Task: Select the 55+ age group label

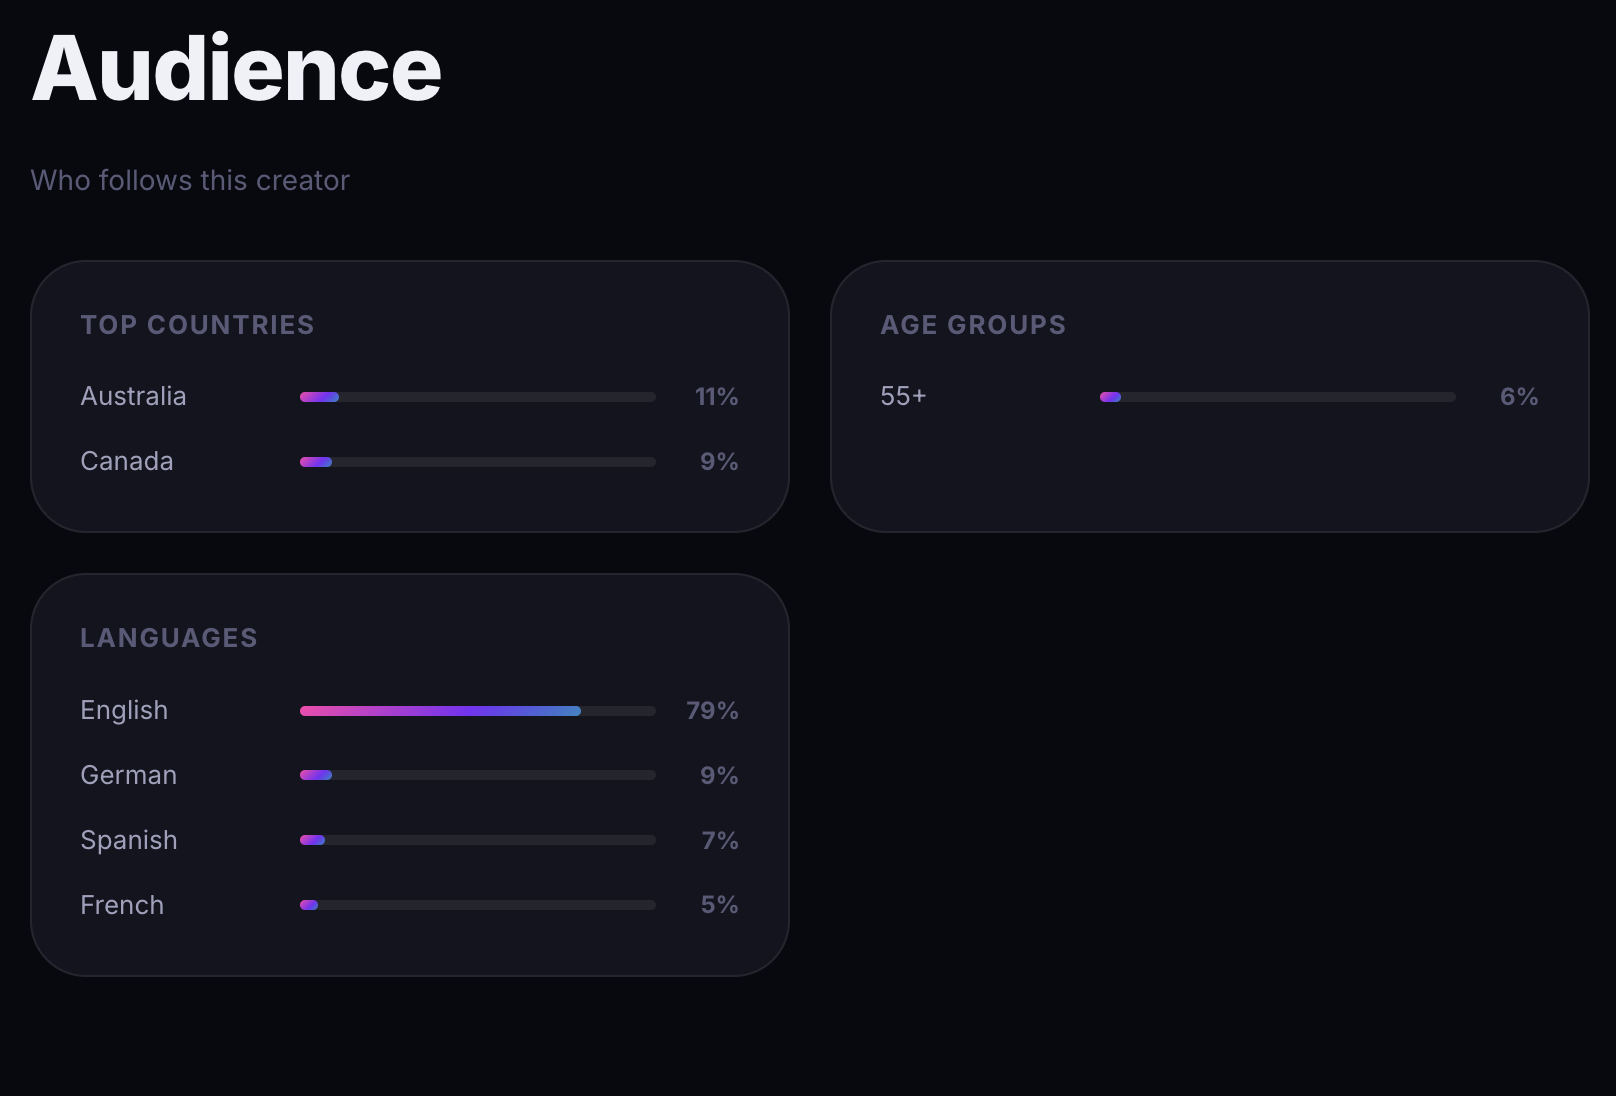Action: coord(903,396)
